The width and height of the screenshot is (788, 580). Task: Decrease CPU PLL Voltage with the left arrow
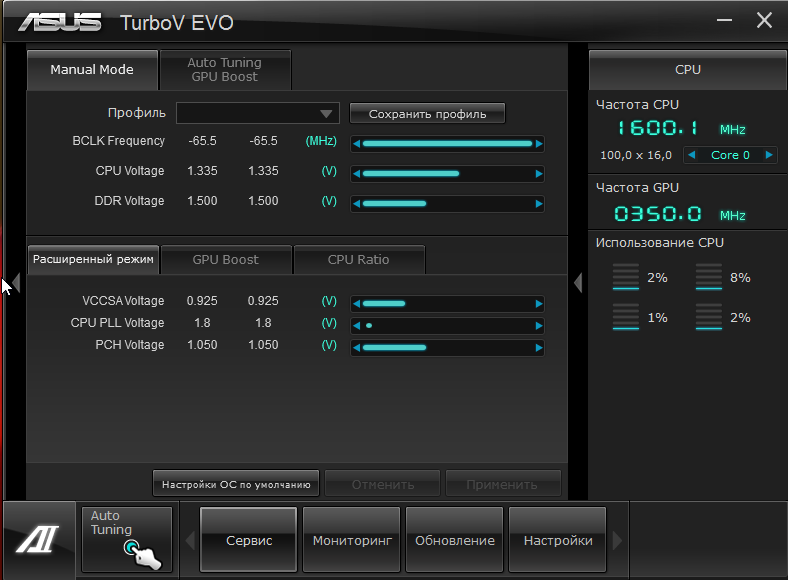tap(356, 326)
